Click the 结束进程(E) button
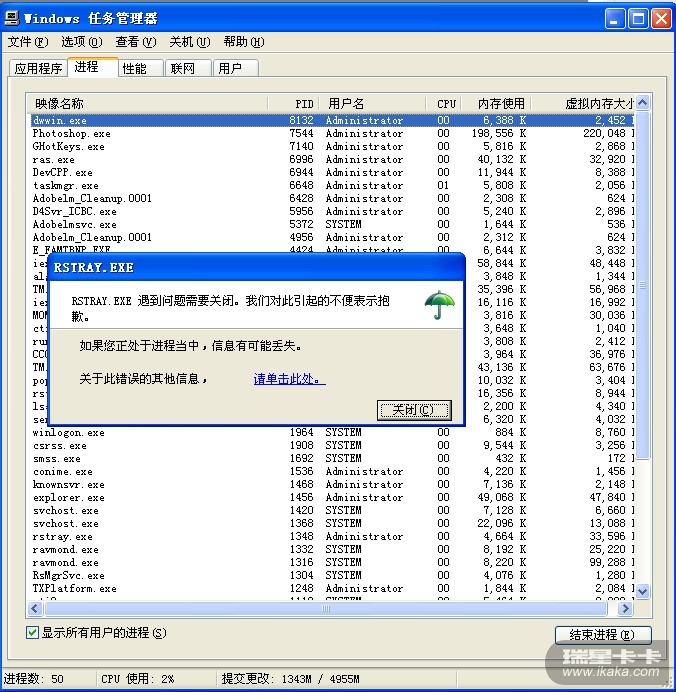 click(x=603, y=635)
